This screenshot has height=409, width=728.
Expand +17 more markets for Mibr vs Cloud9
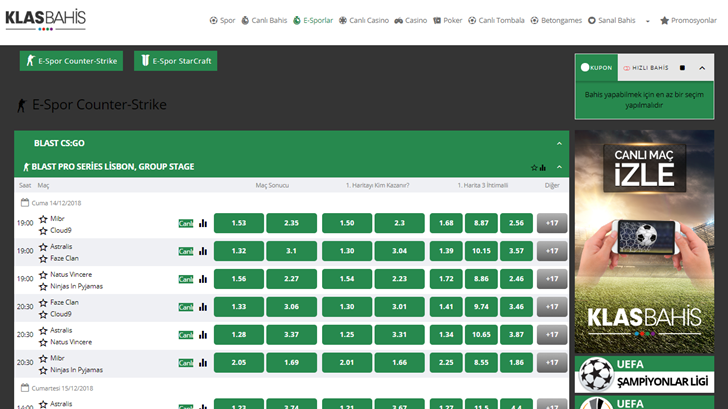point(552,223)
